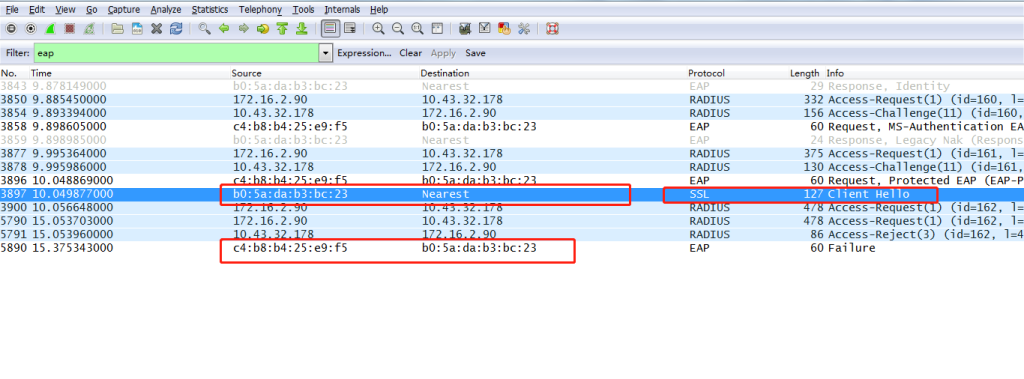Open the Internals menu
1024x379 pixels.
click(x=342, y=10)
